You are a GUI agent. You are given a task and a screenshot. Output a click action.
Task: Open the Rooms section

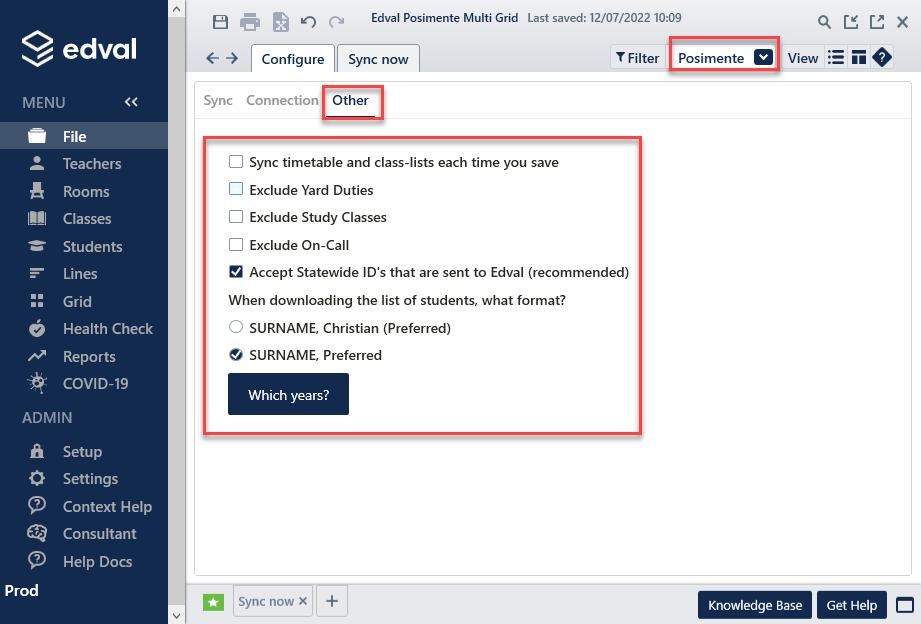[84, 192]
